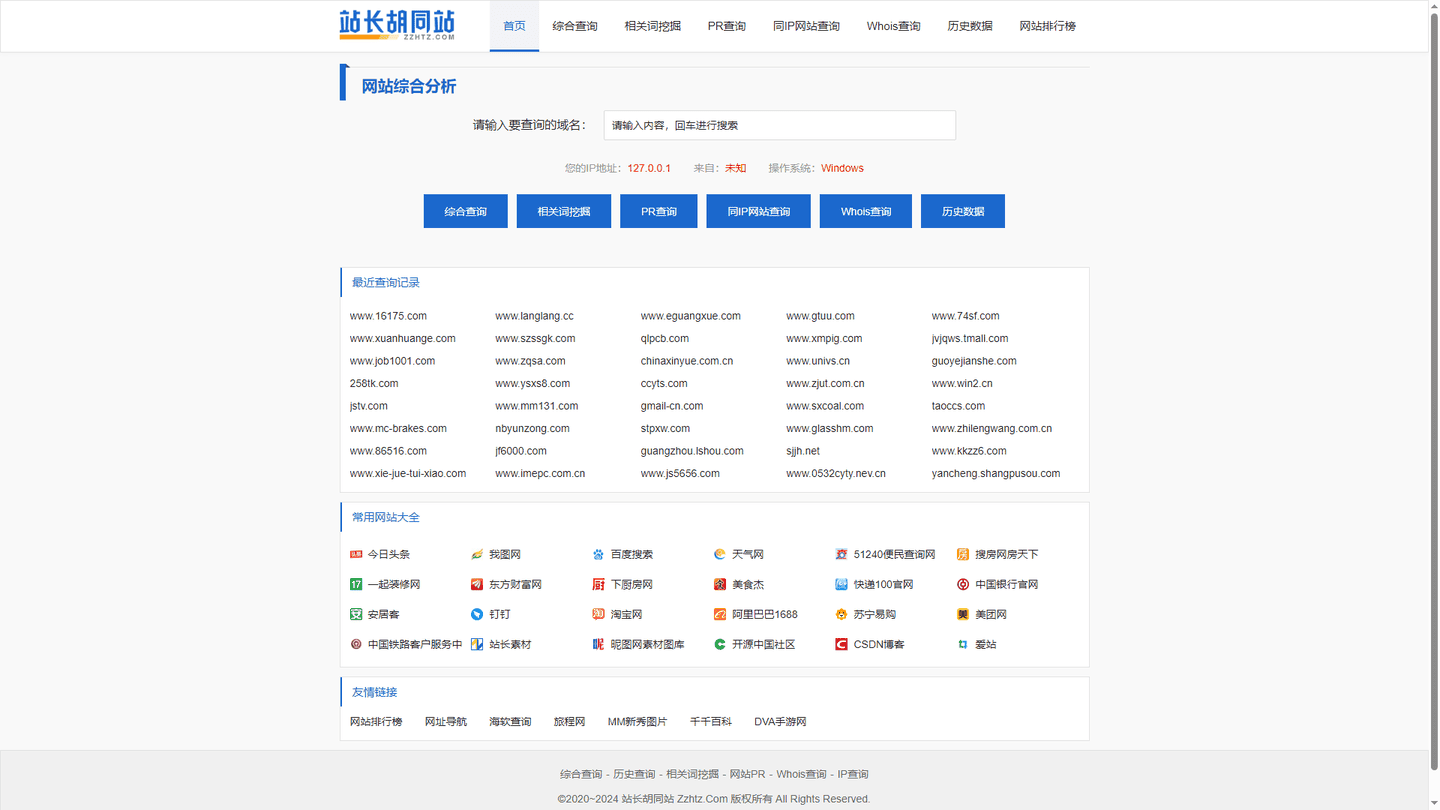This screenshot has width=1440, height=810.
Task: Click the blue 综合查询 button
Action: tap(466, 211)
